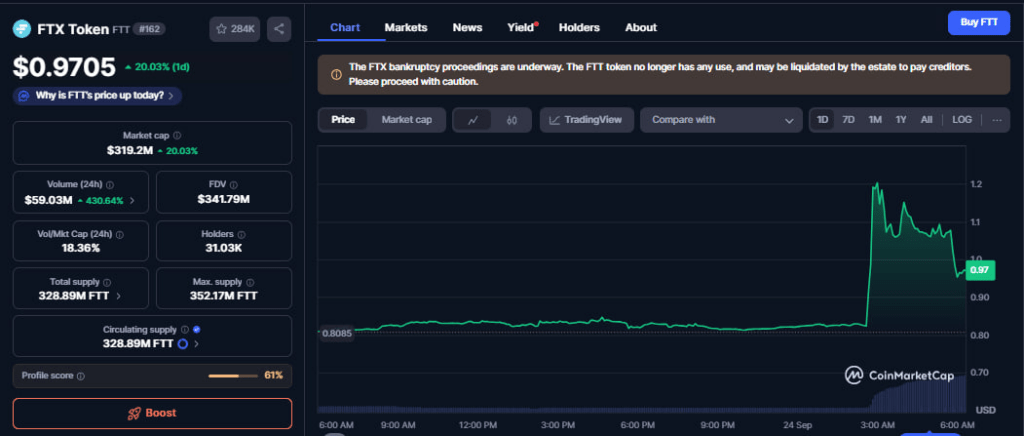Click the Buy FTT button
Image resolution: width=1024 pixels, height=436 pixels.
979,23
